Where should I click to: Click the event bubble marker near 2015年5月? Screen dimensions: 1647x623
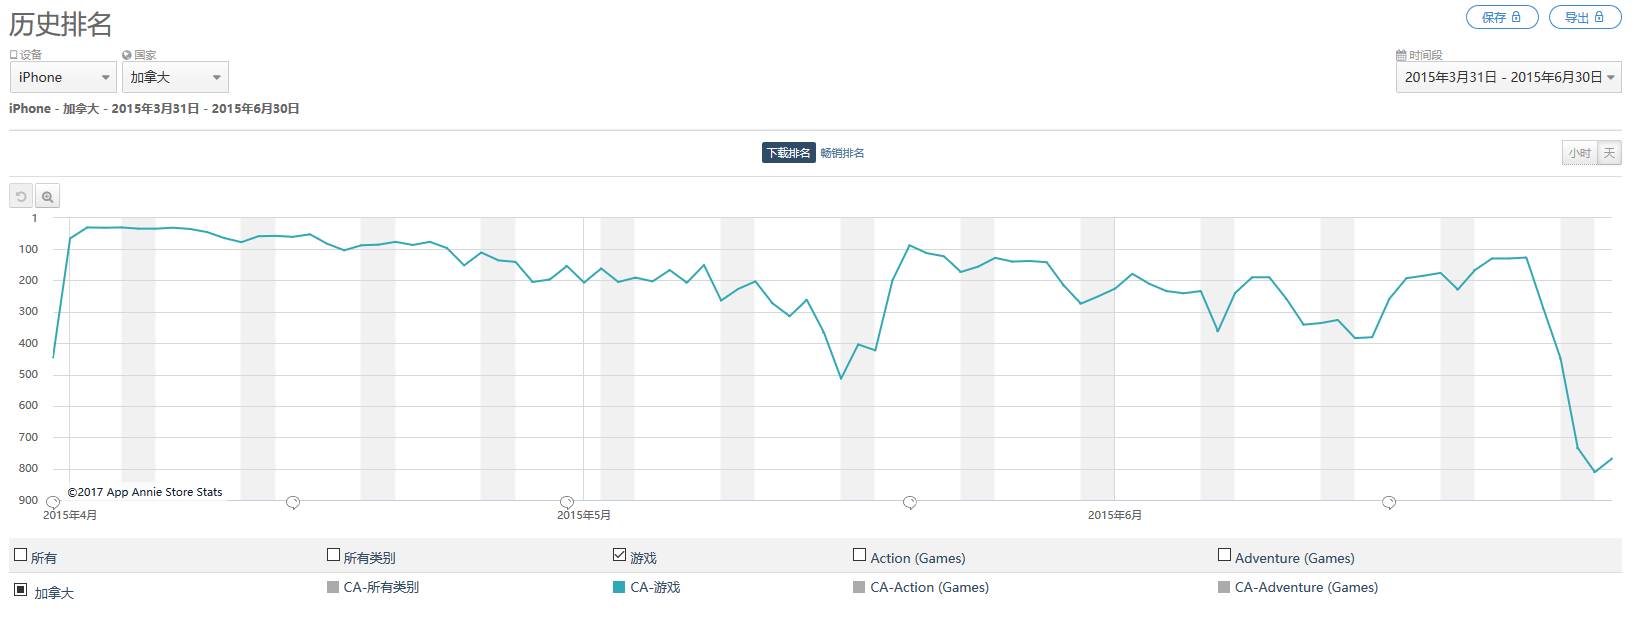coord(567,502)
